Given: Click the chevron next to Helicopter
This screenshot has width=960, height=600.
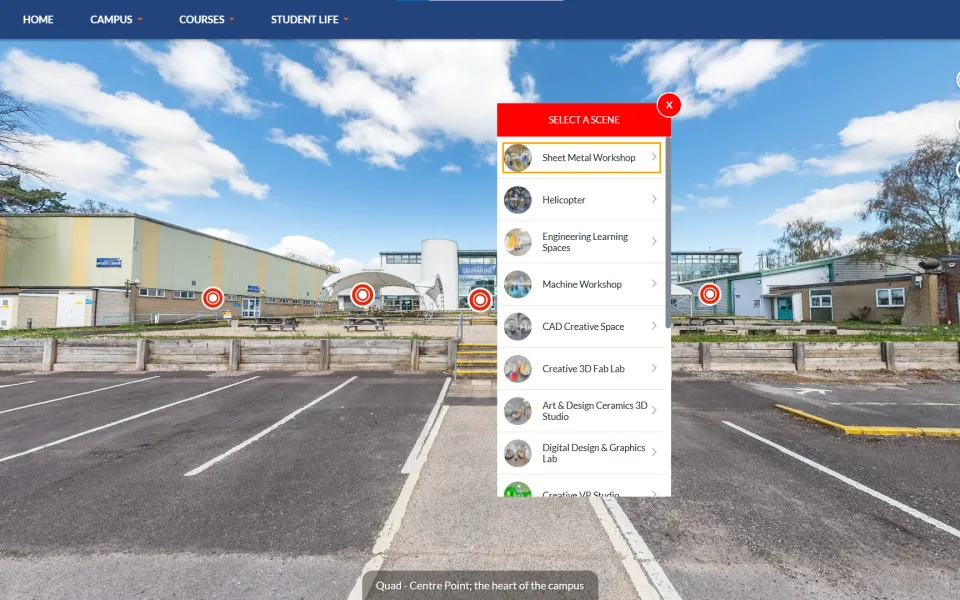Looking at the screenshot, I should [654, 199].
